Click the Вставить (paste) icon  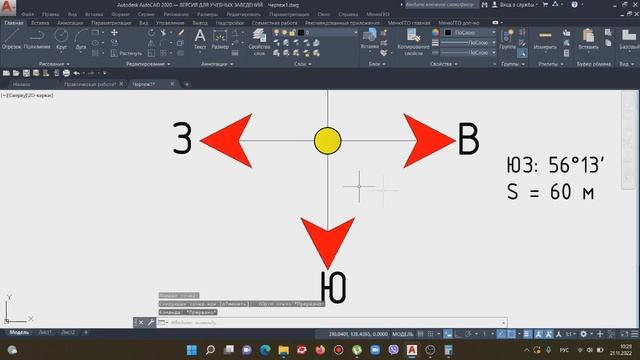pyautogui.click(x=588, y=39)
